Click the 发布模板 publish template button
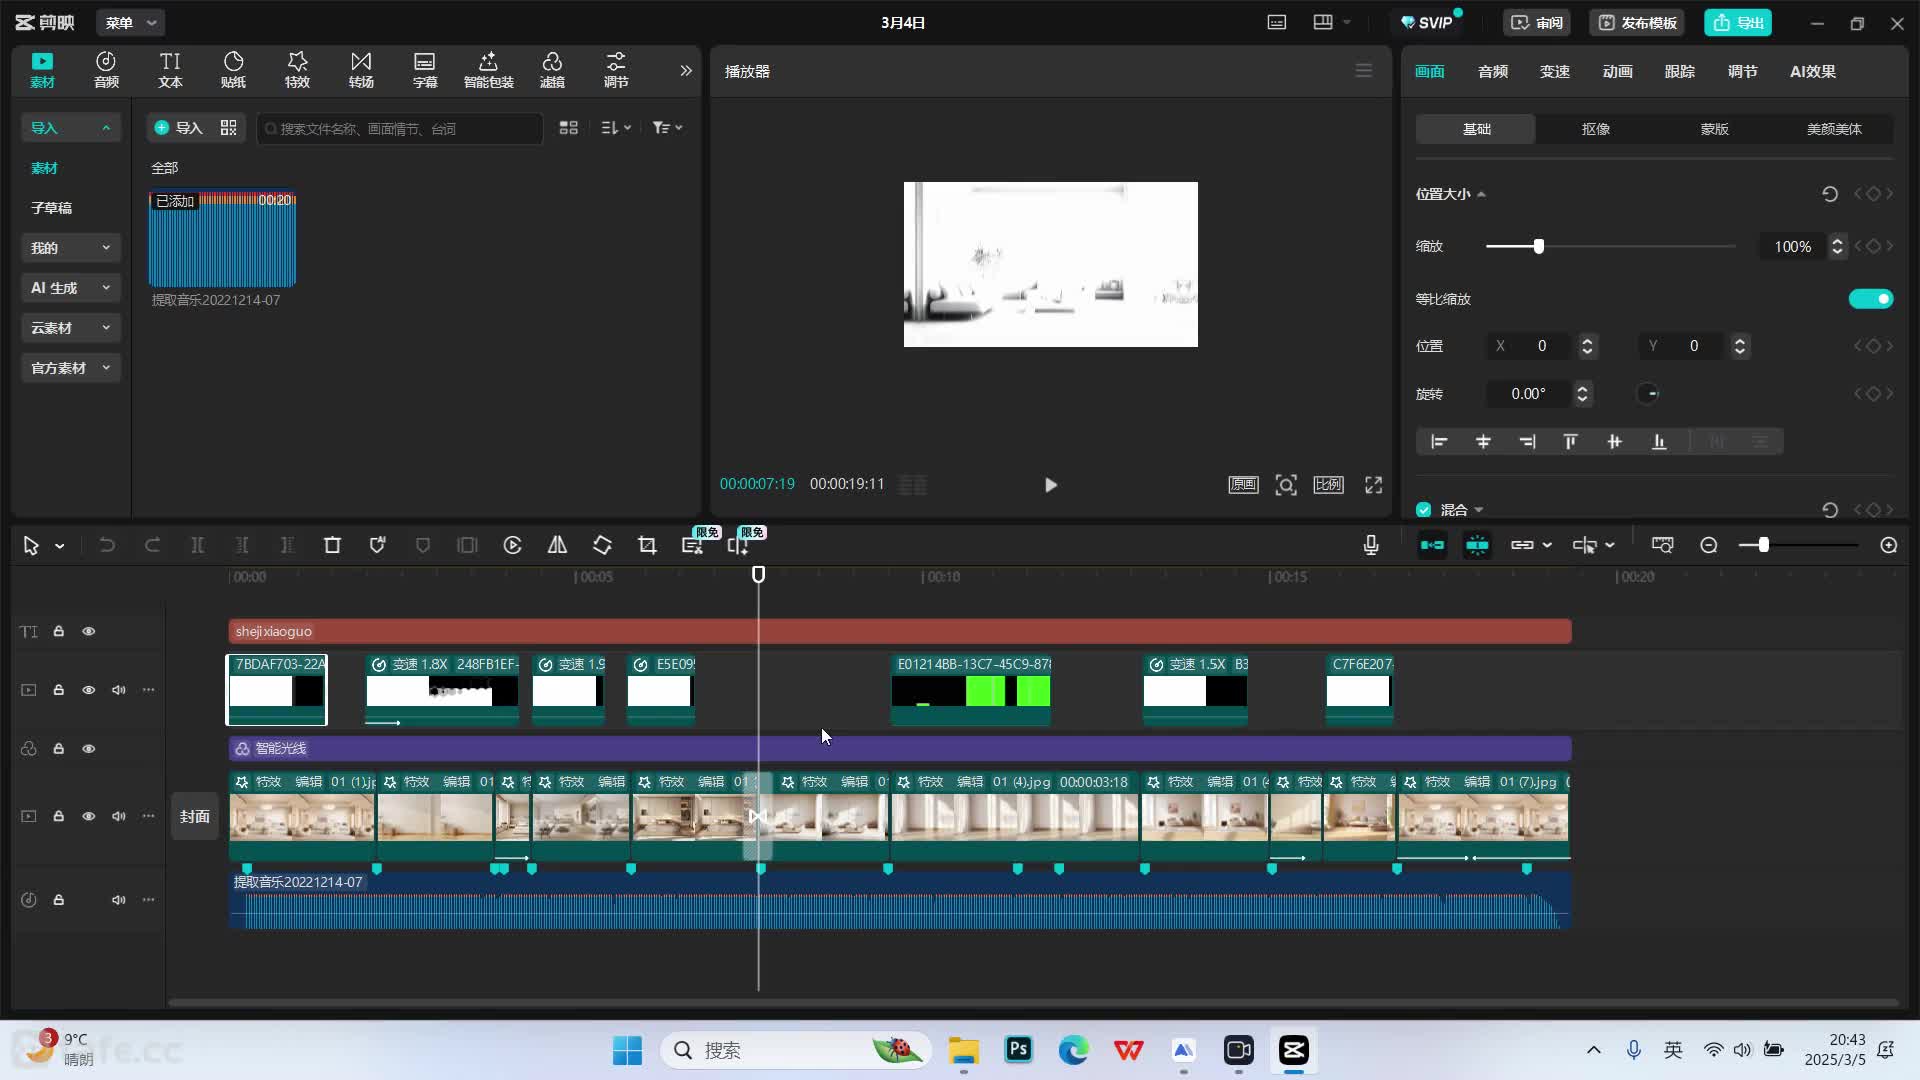This screenshot has height=1080, width=1920. tap(1637, 23)
